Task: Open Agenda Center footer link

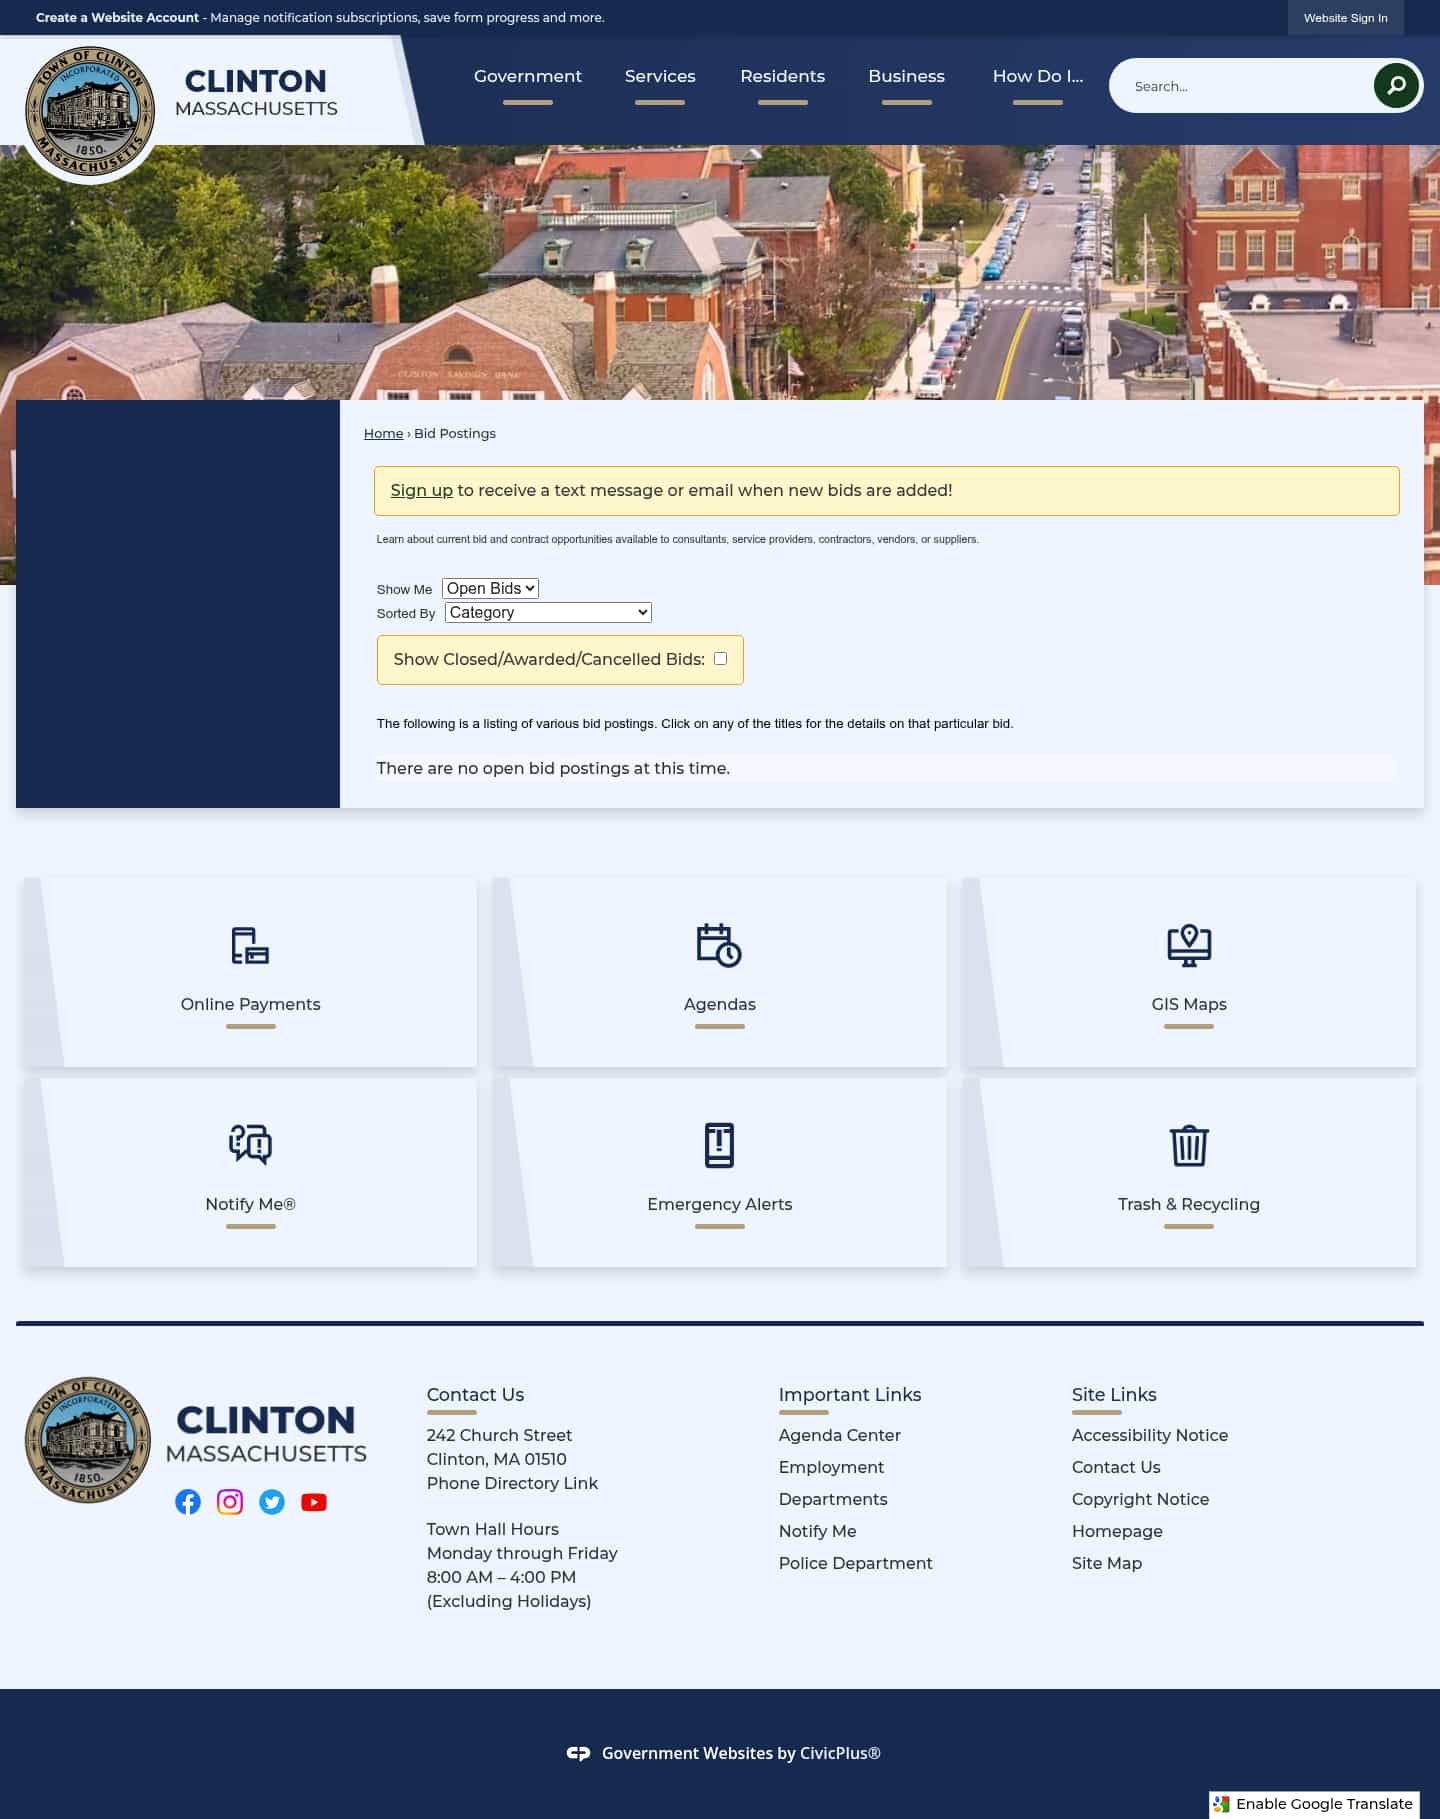Action: tap(839, 1435)
